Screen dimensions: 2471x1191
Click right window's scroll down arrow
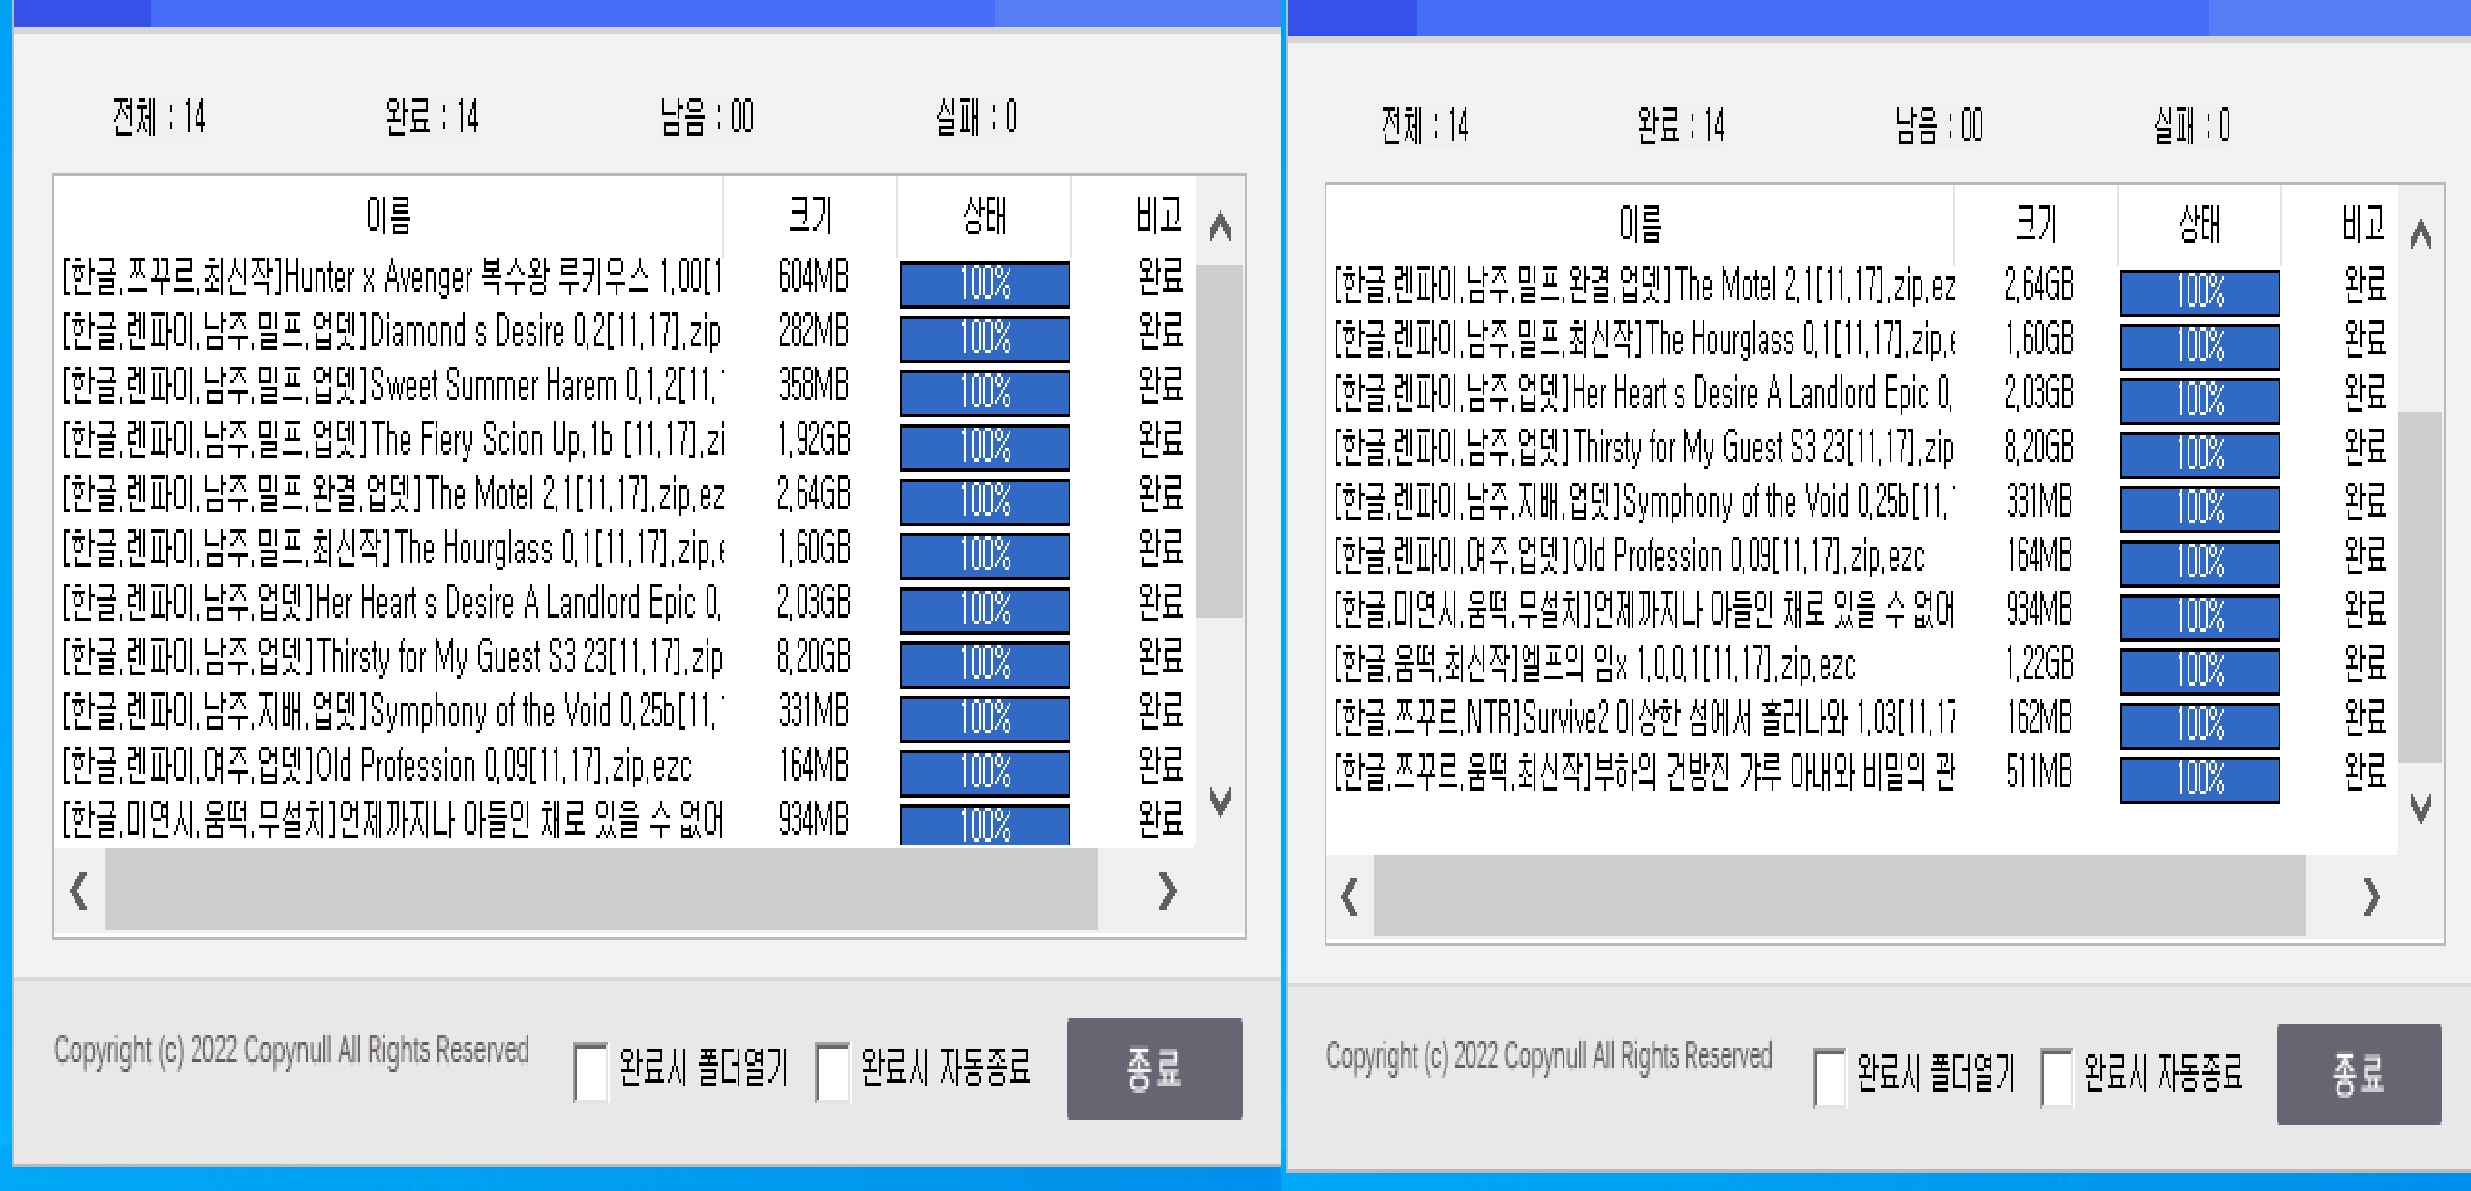coord(2420,808)
